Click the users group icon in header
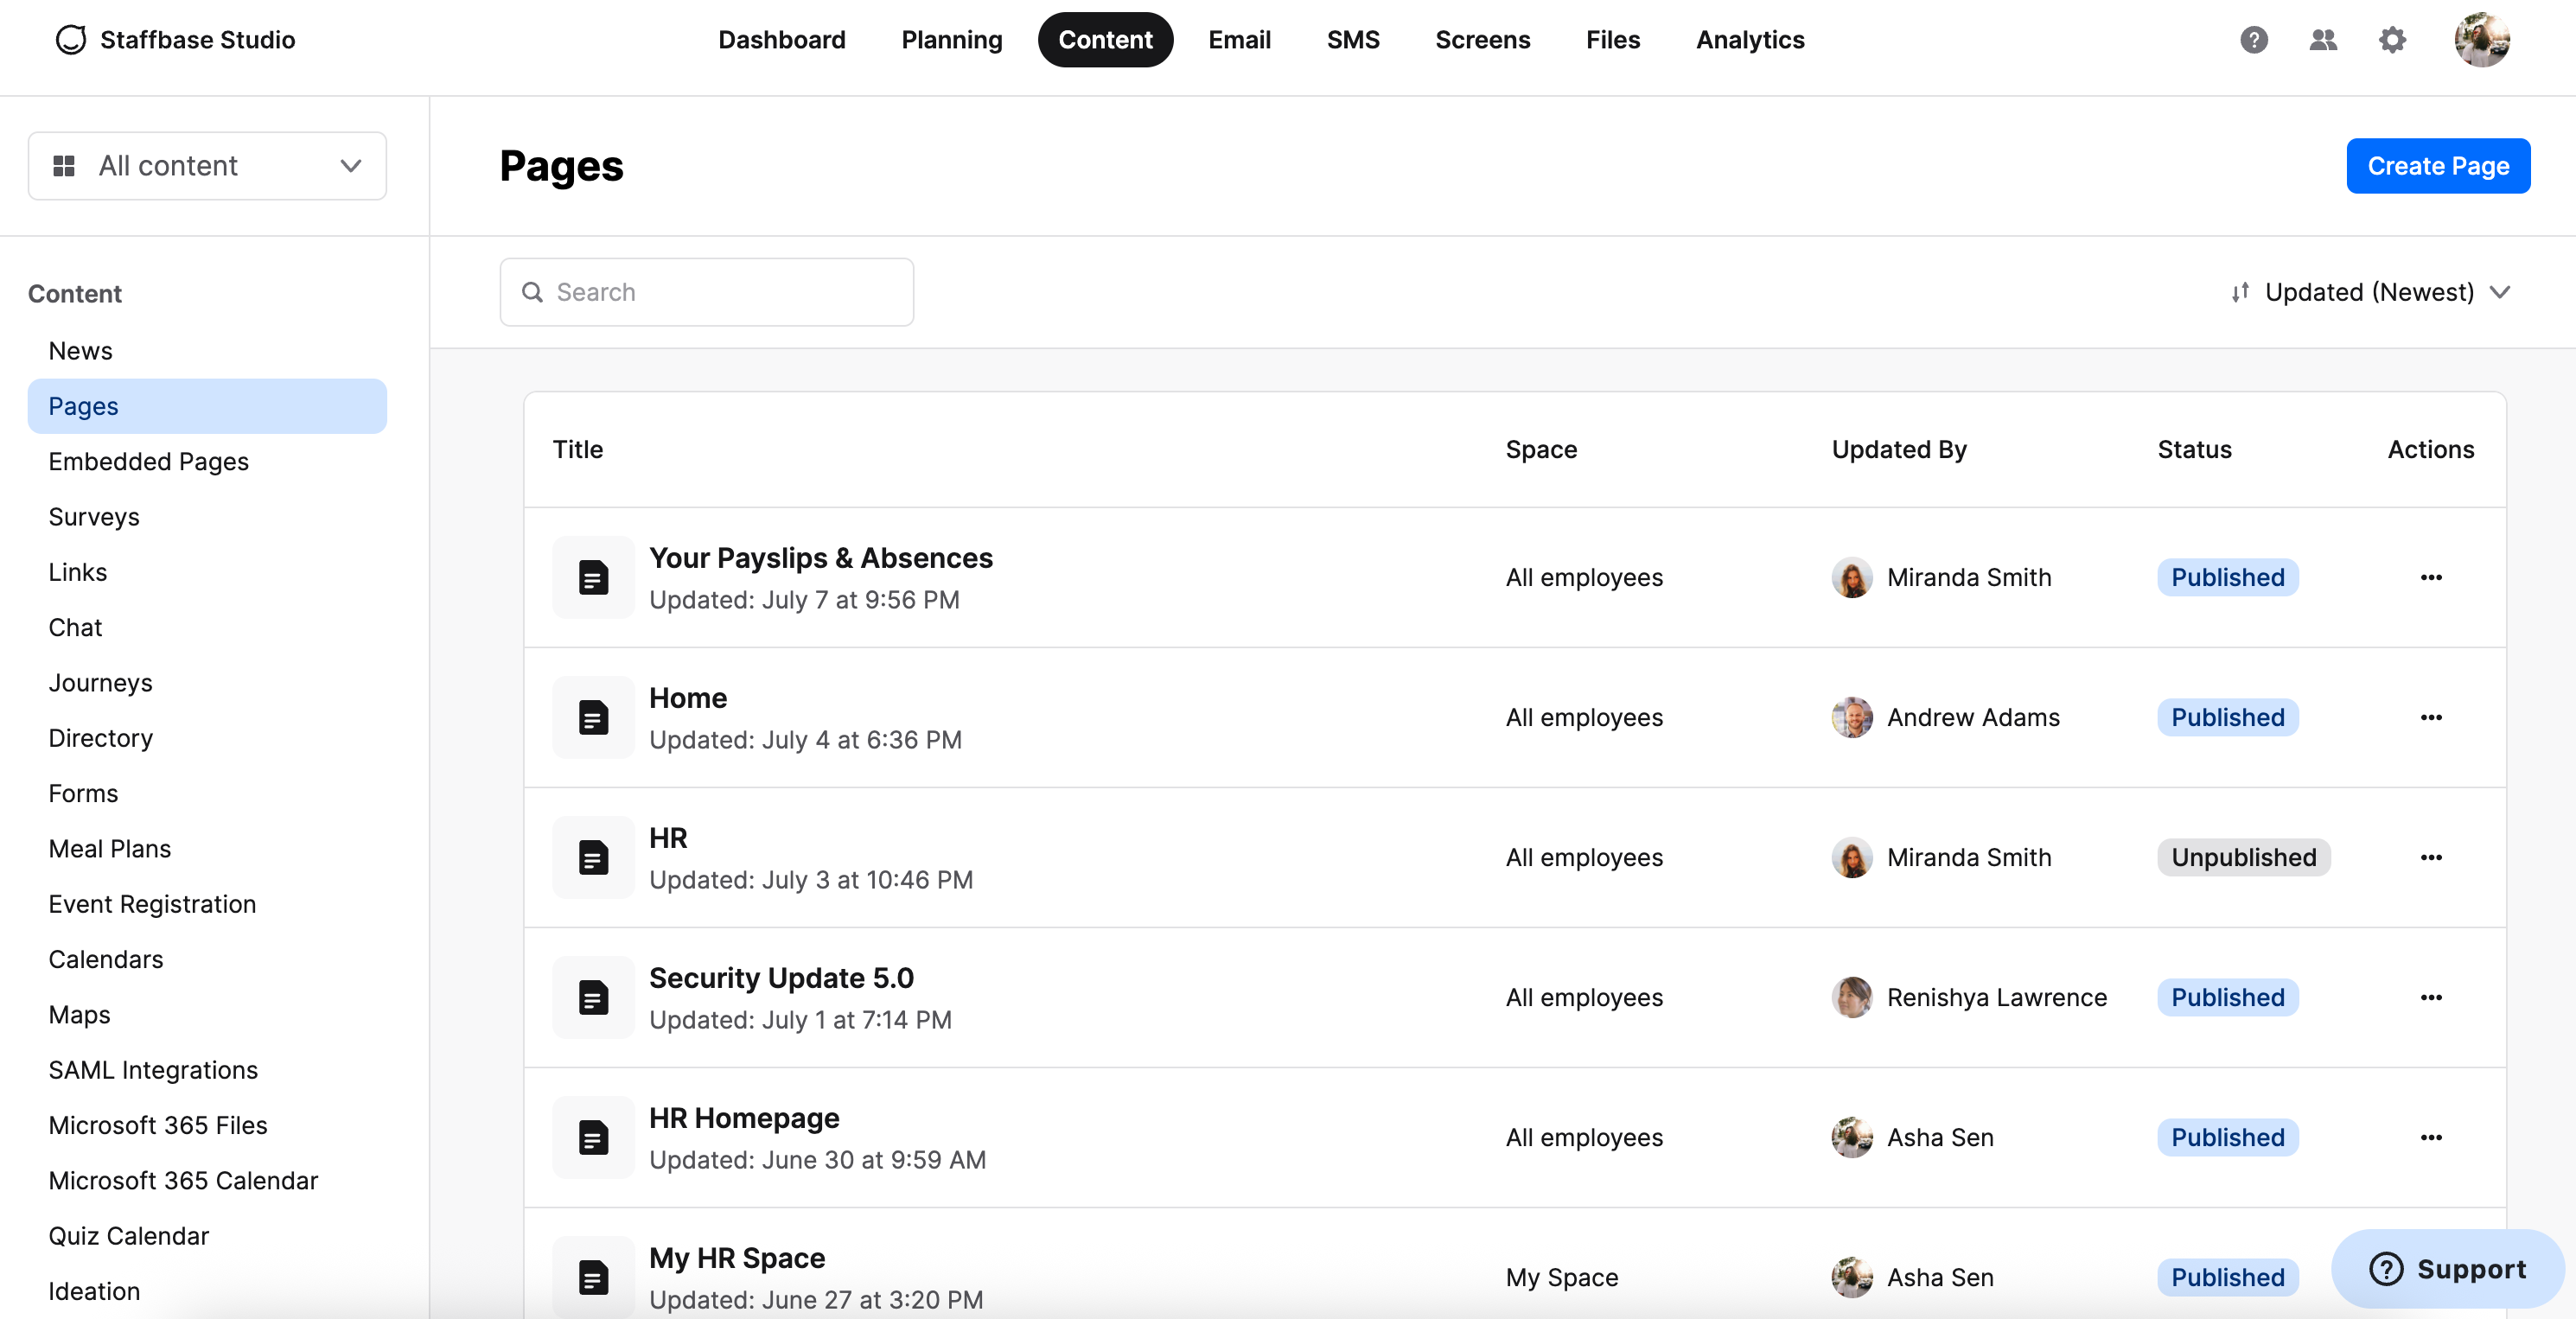 pyautogui.click(x=2322, y=40)
